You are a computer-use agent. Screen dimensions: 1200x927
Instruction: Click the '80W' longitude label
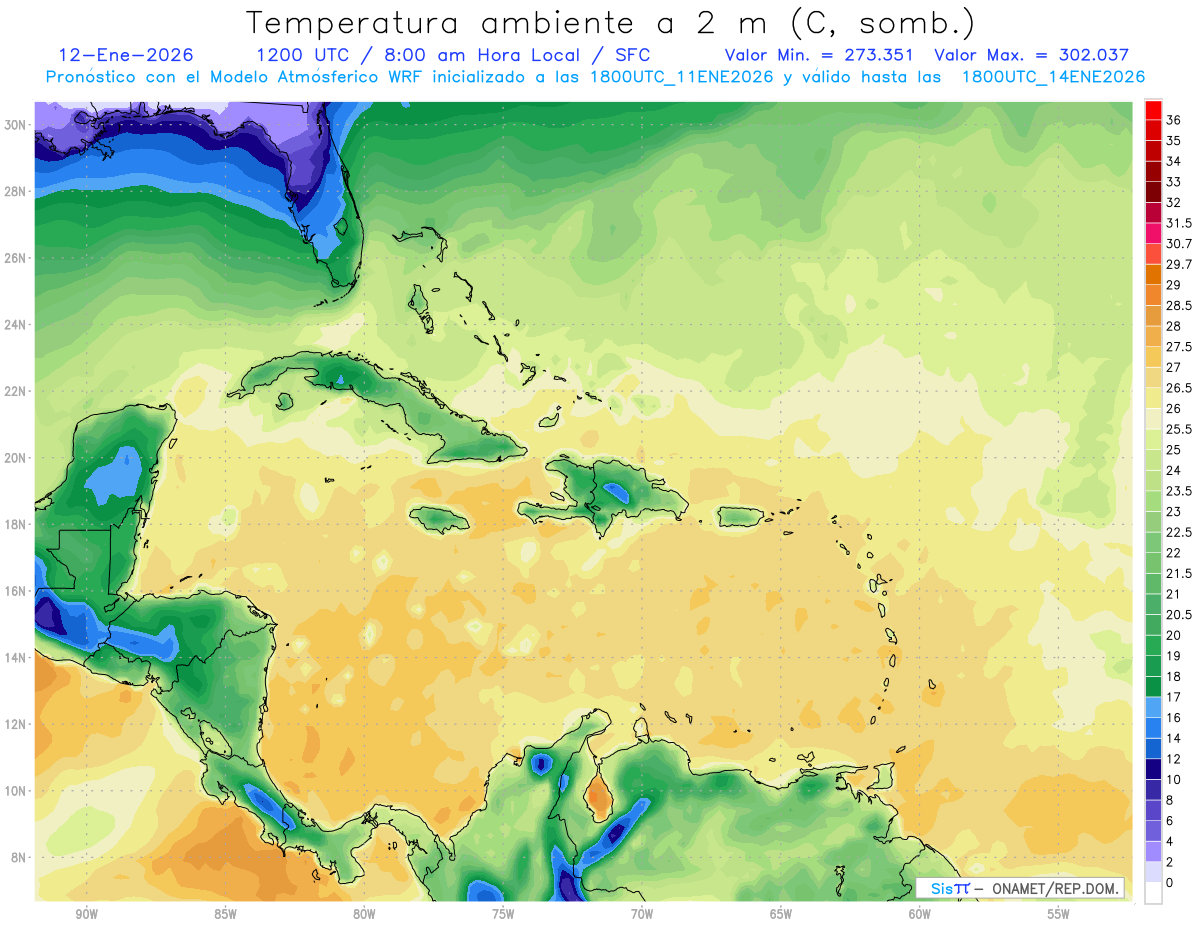click(x=364, y=914)
